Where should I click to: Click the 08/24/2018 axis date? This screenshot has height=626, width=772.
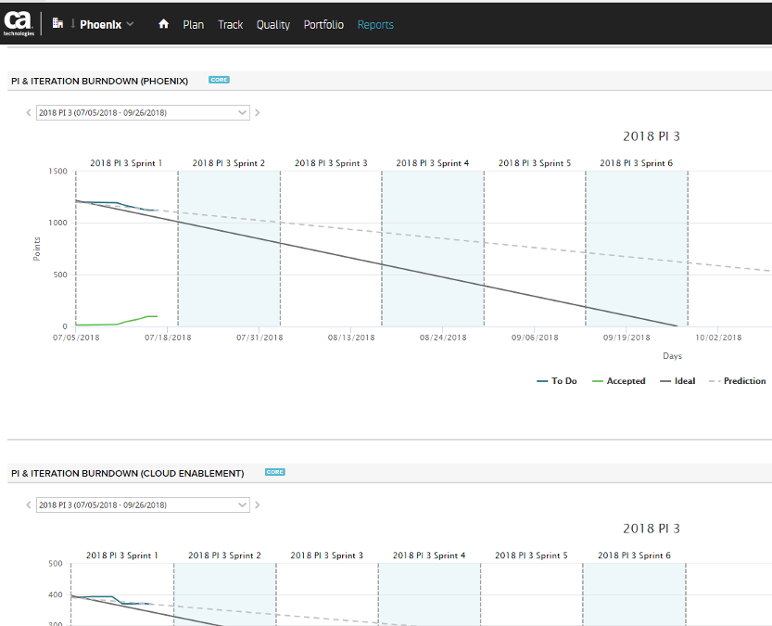(443, 337)
